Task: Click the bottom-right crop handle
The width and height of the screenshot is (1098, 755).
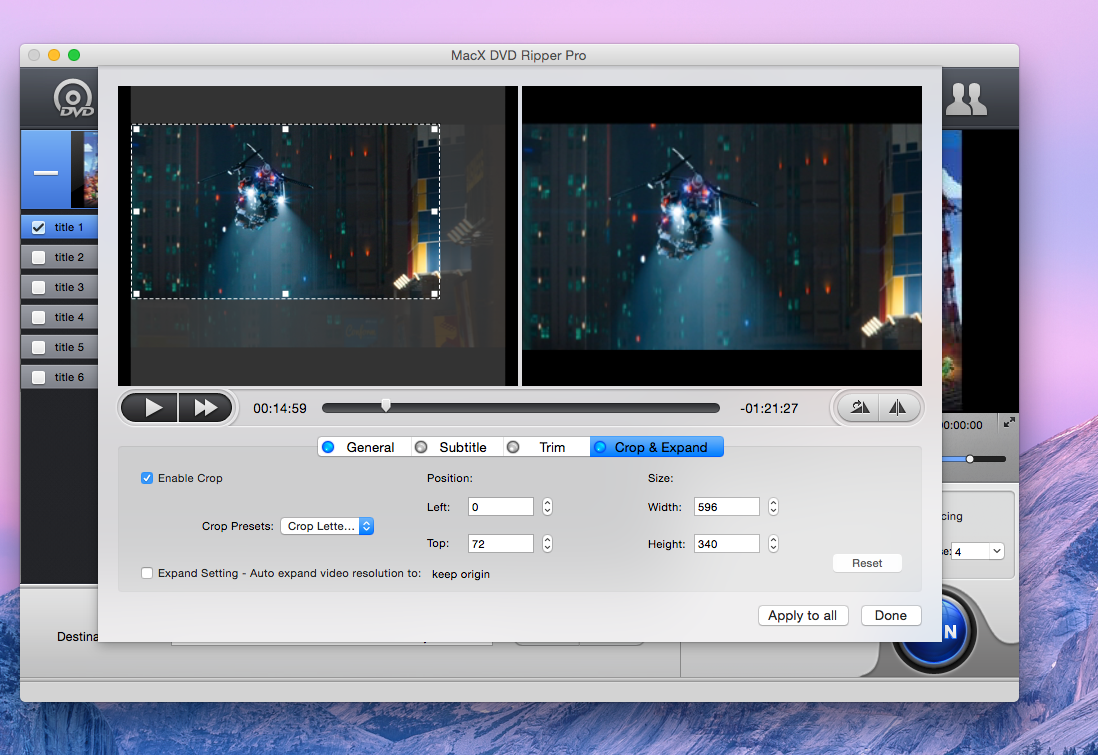Action: tap(435, 294)
